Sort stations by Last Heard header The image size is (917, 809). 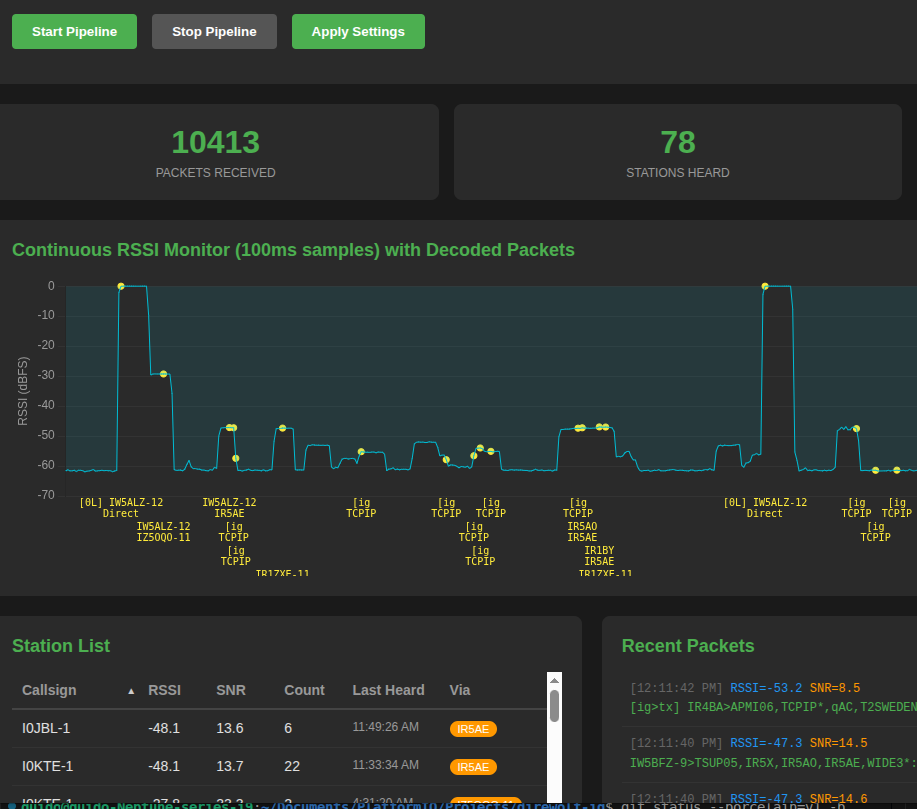pyautogui.click(x=388, y=690)
